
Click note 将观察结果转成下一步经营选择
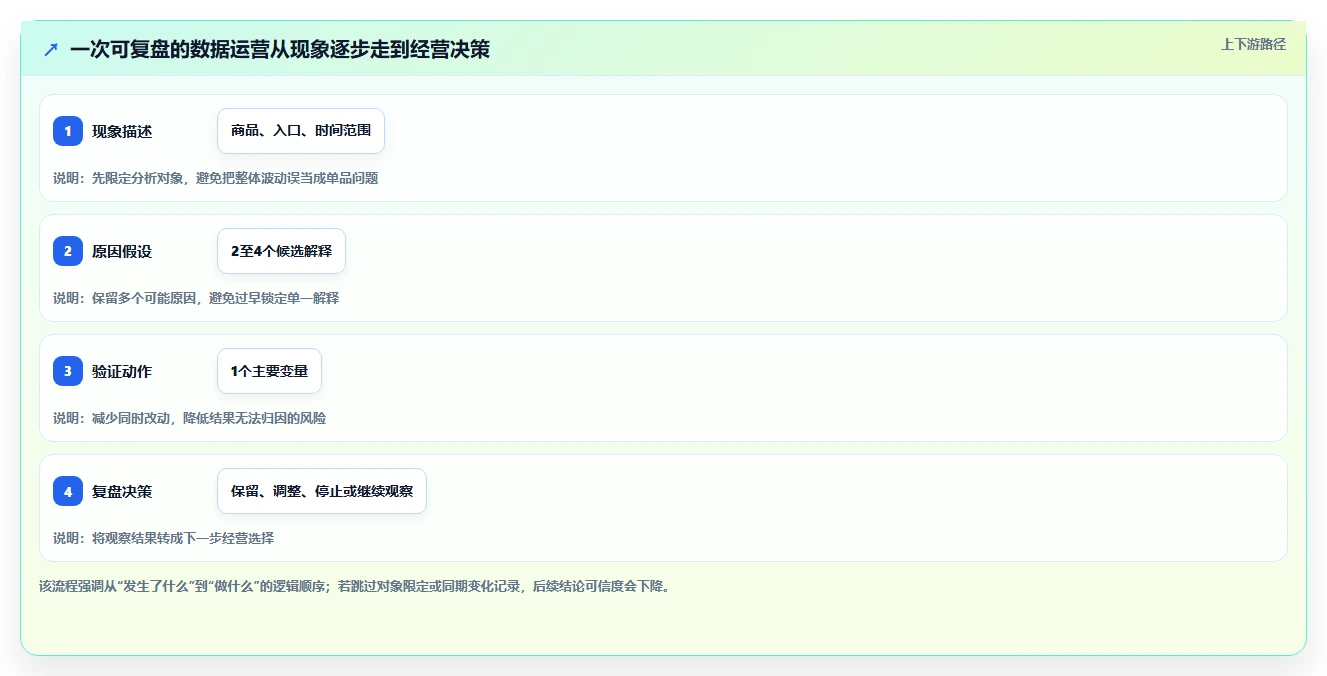pyautogui.click(x=163, y=538)
